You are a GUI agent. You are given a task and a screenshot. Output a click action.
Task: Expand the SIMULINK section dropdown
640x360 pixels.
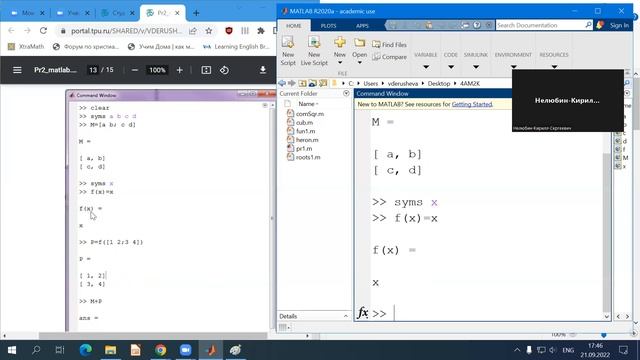click(476, 67)
